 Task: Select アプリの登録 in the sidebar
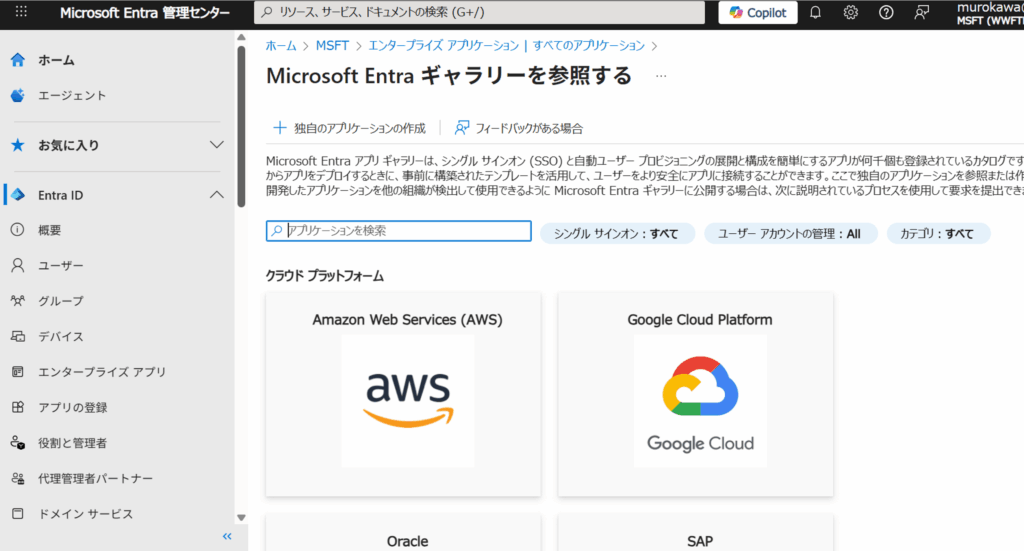click(72, 407)
